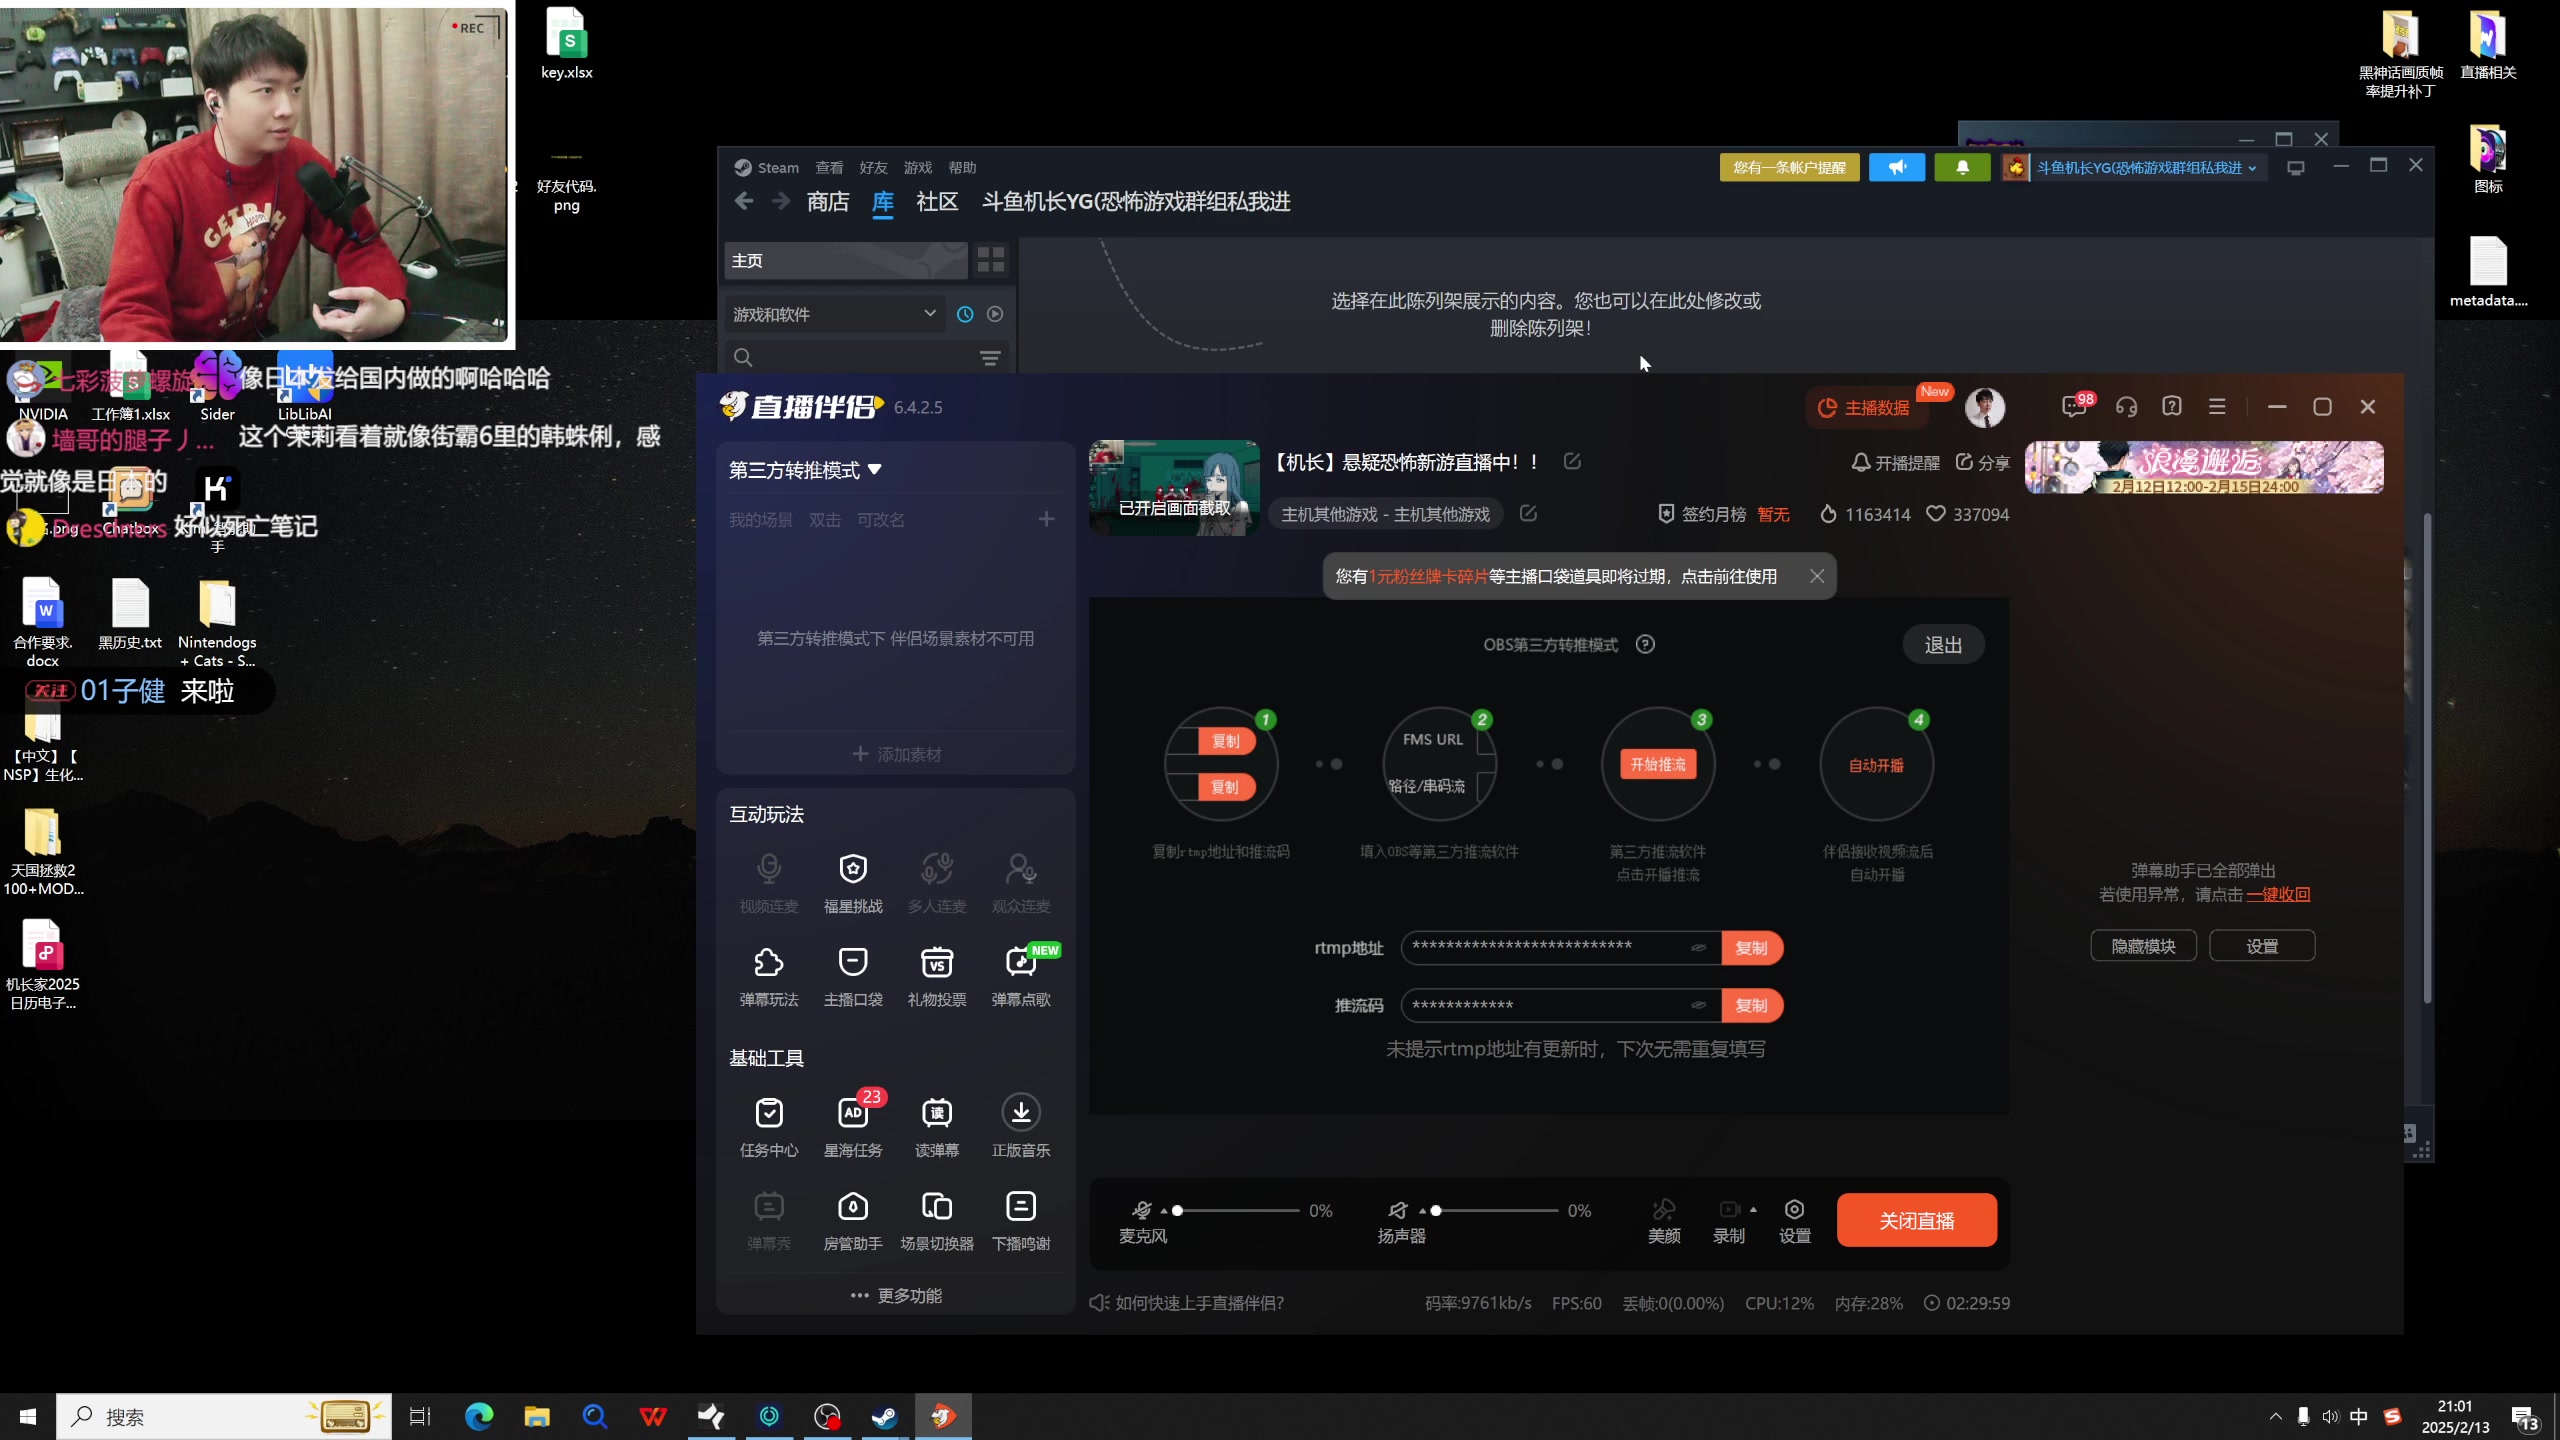Show 推流码 with eye icon
The width and height of the screenshot is (2560, 1440).
click(x=1698, y=1005)
